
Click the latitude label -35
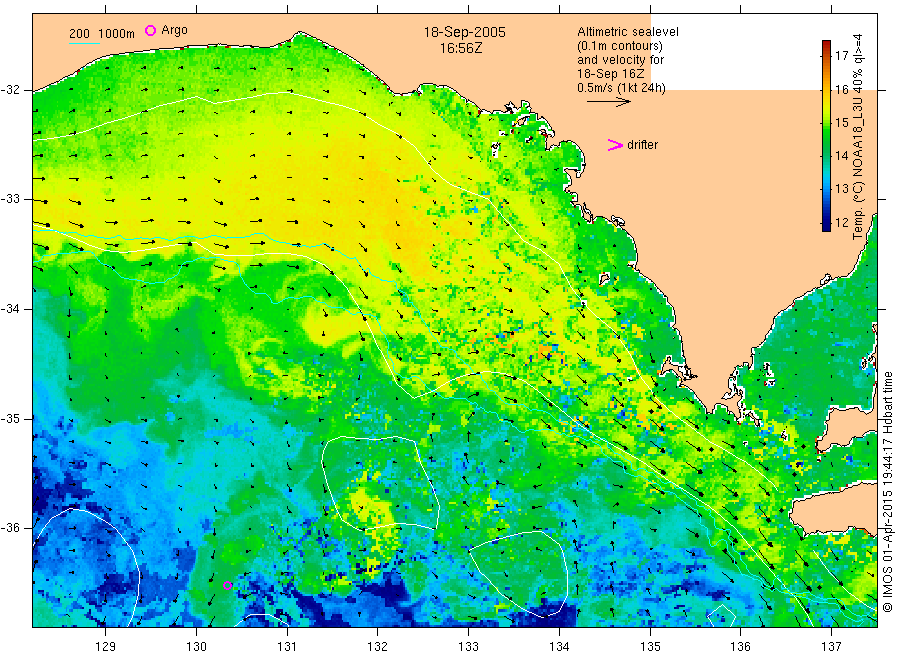(10, 418)
